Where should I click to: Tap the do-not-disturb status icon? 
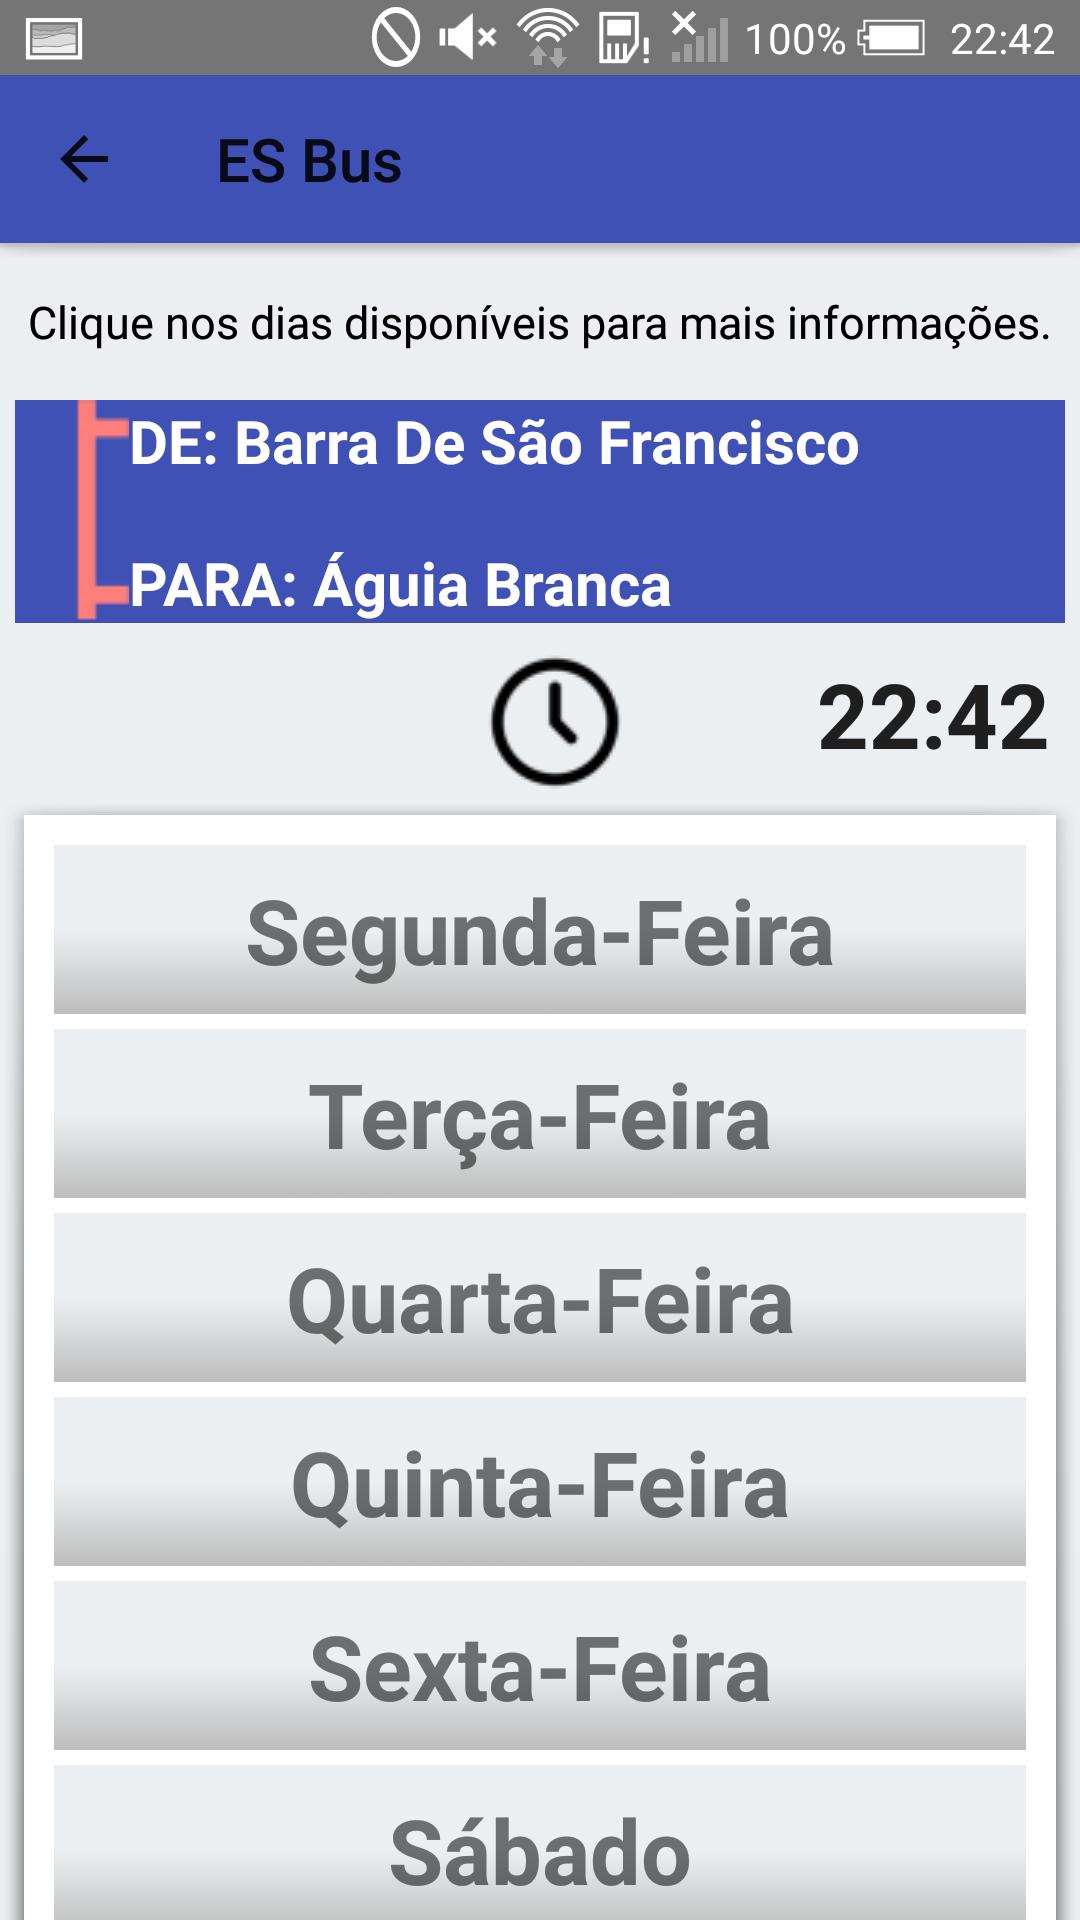coord(395,38)
